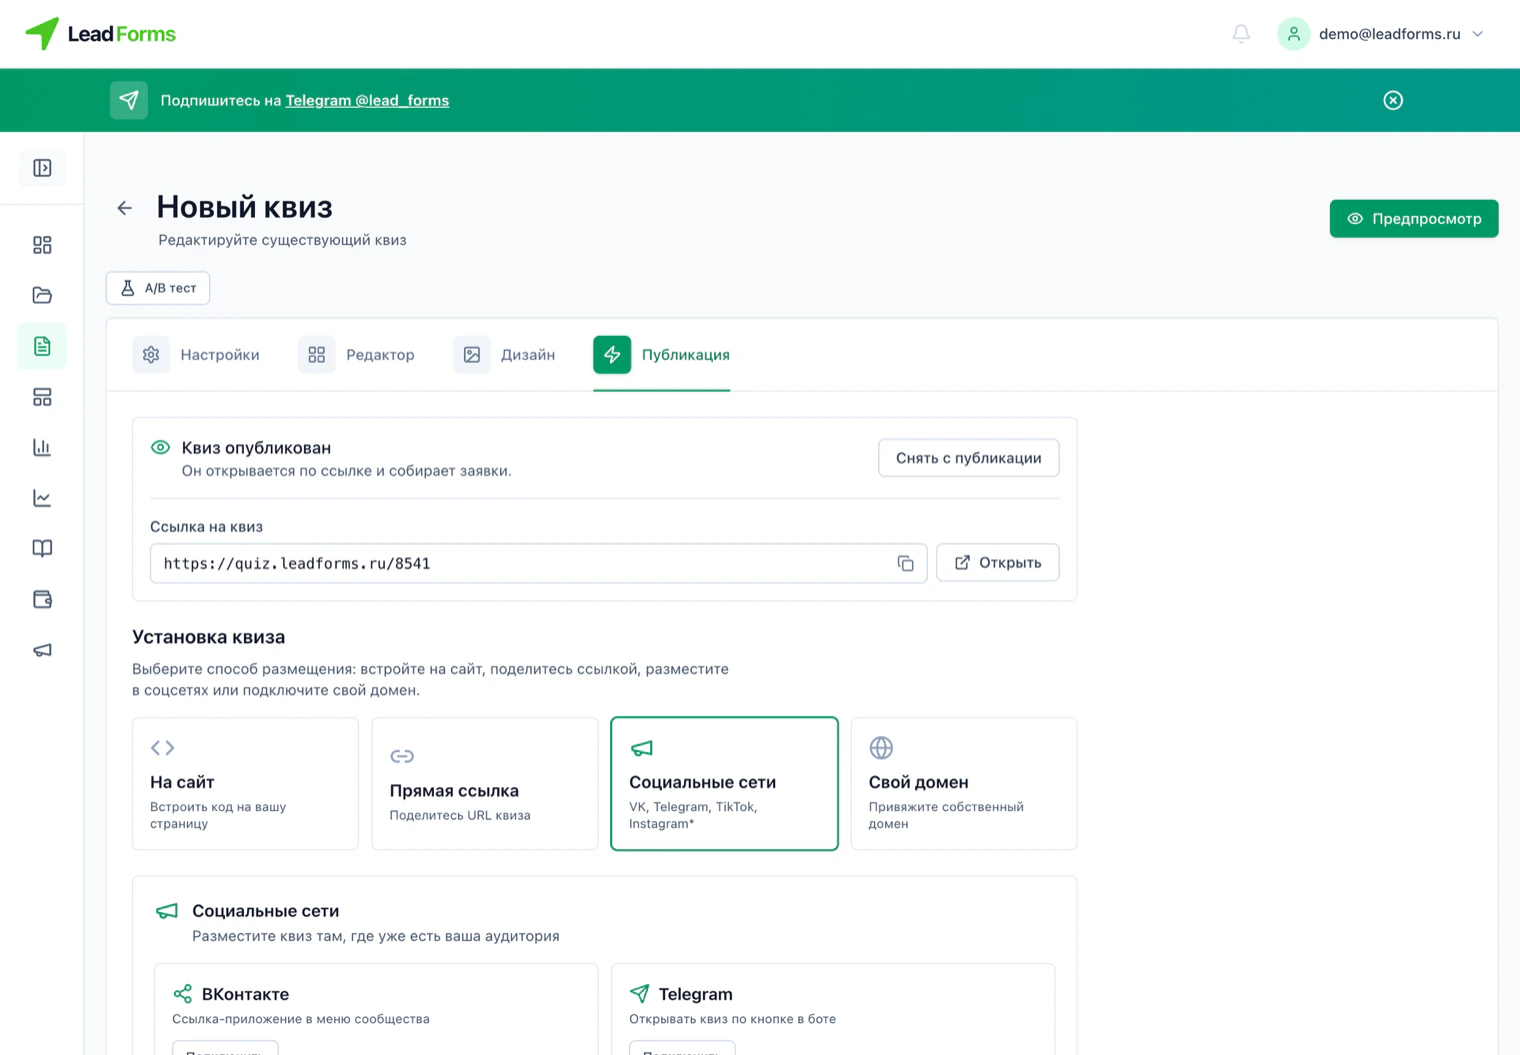The width and height of the screenshot is (1520, 1055).
Task: Switch to the Настройки tab
Action: tap(196, 355)
